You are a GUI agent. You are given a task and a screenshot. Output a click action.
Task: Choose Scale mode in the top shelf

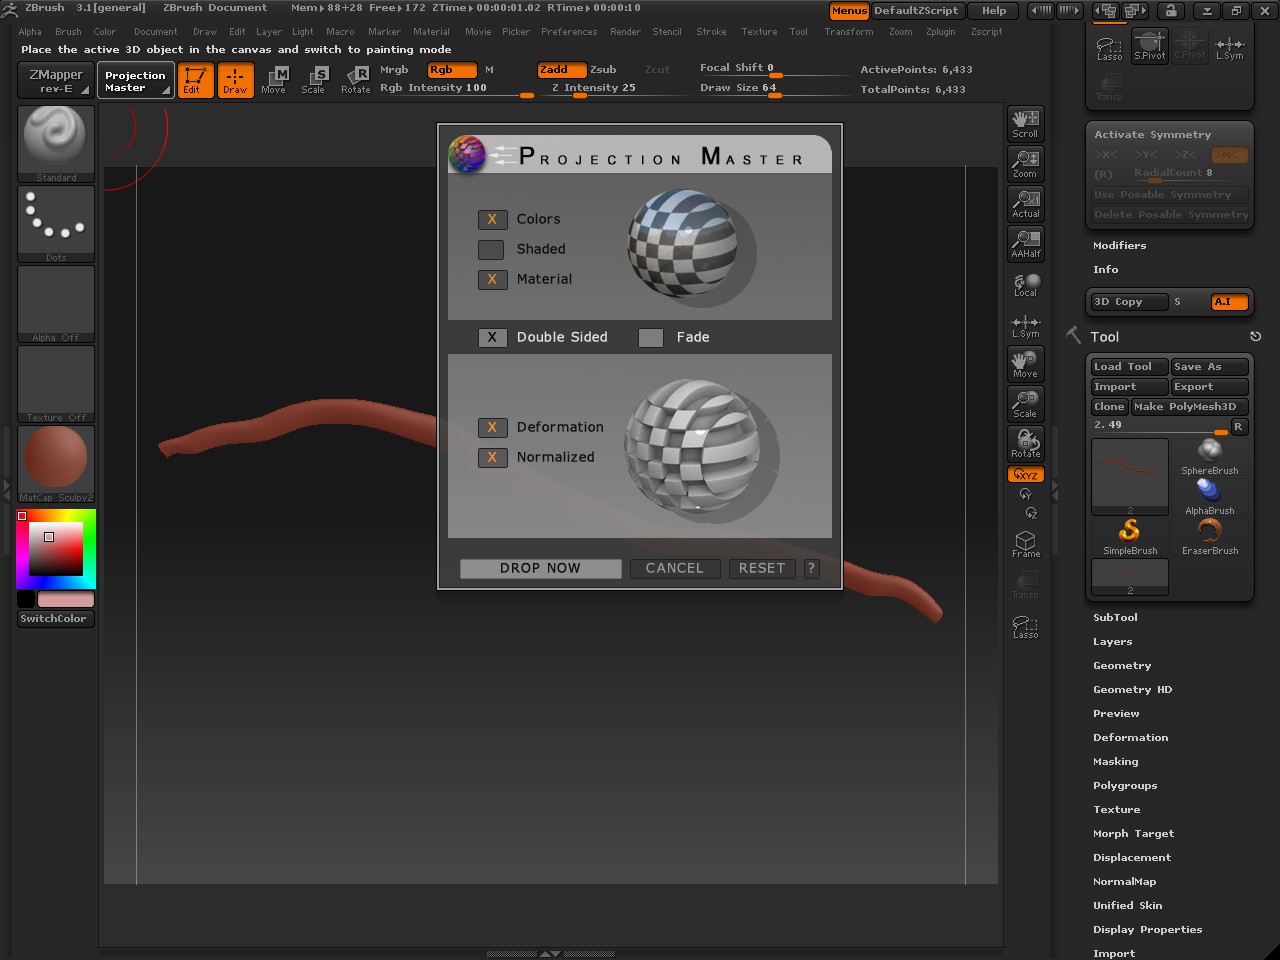point(314,80)
